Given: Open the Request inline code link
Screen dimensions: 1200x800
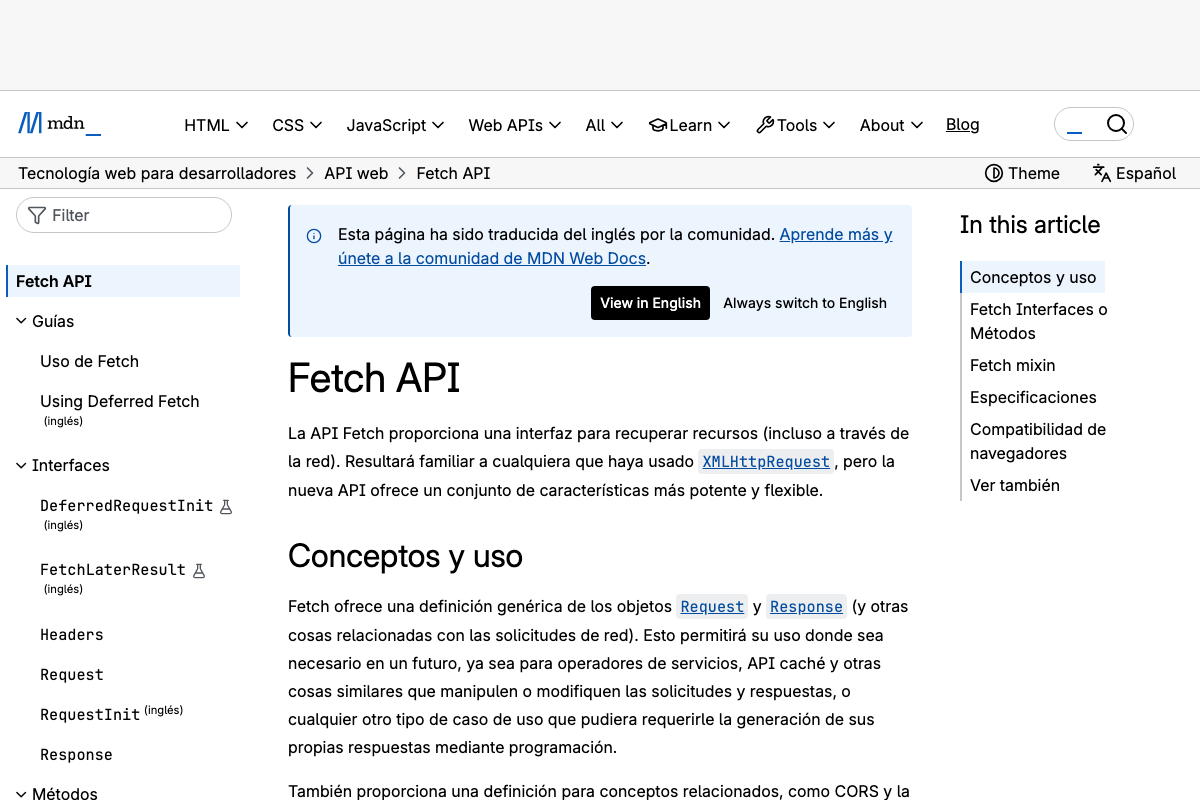Looking at the screenshot, I should [712, 607].
